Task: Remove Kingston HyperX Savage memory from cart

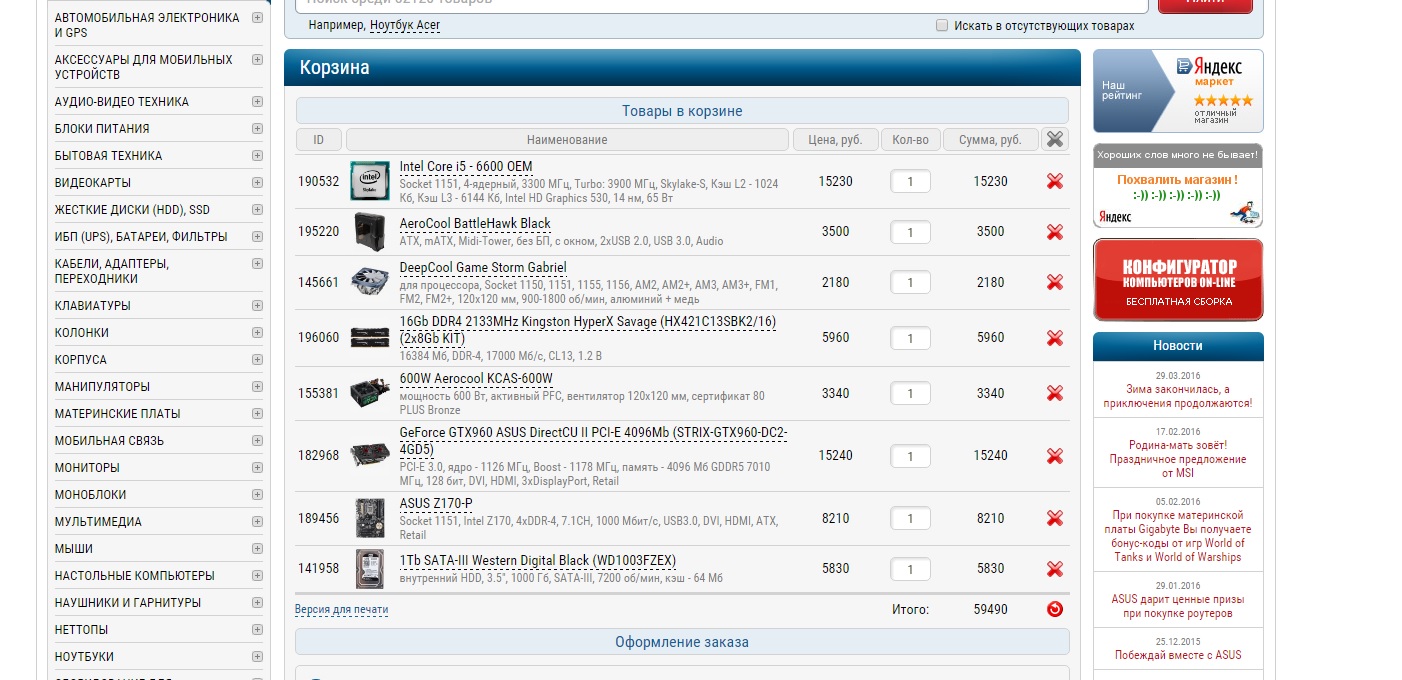Action: 1054,338
